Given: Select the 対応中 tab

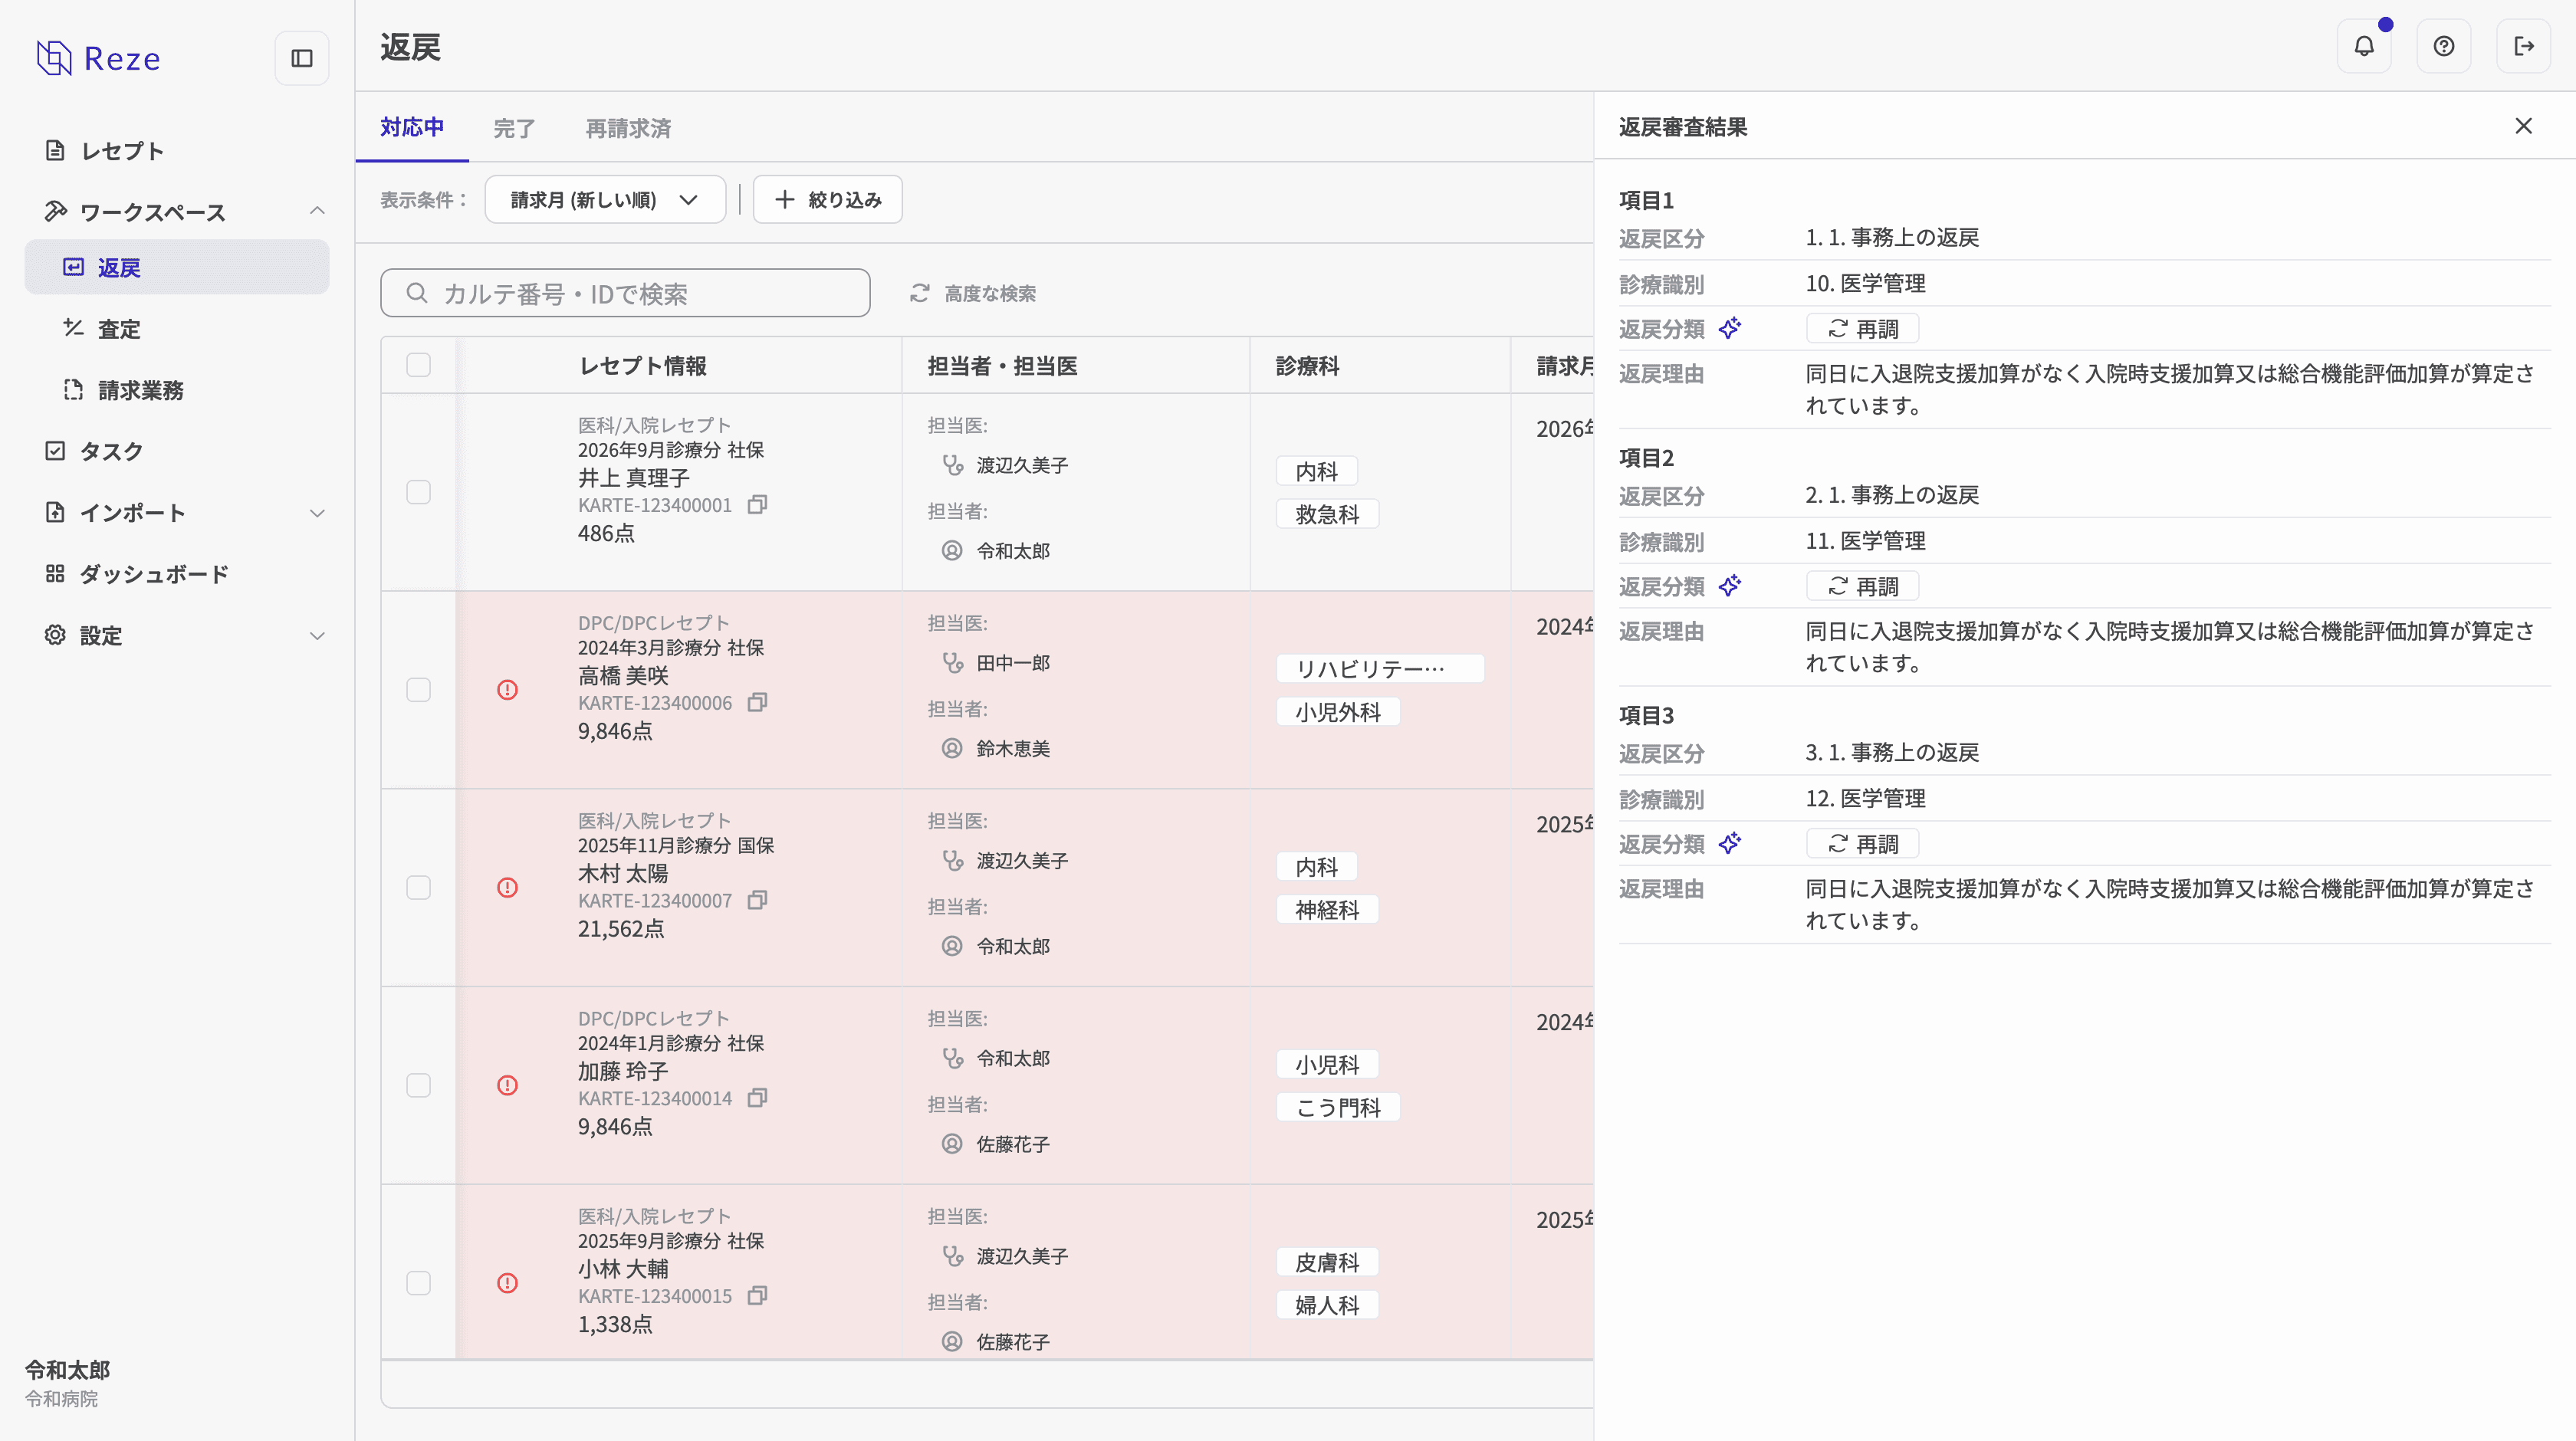Looking at the screenshot, I should [x=412, y=127].
